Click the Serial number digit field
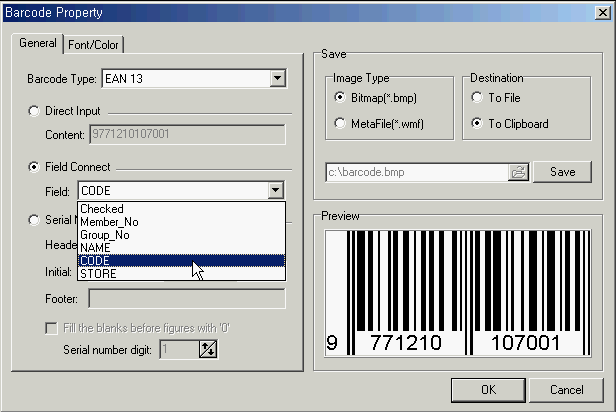 click(179, 349)
